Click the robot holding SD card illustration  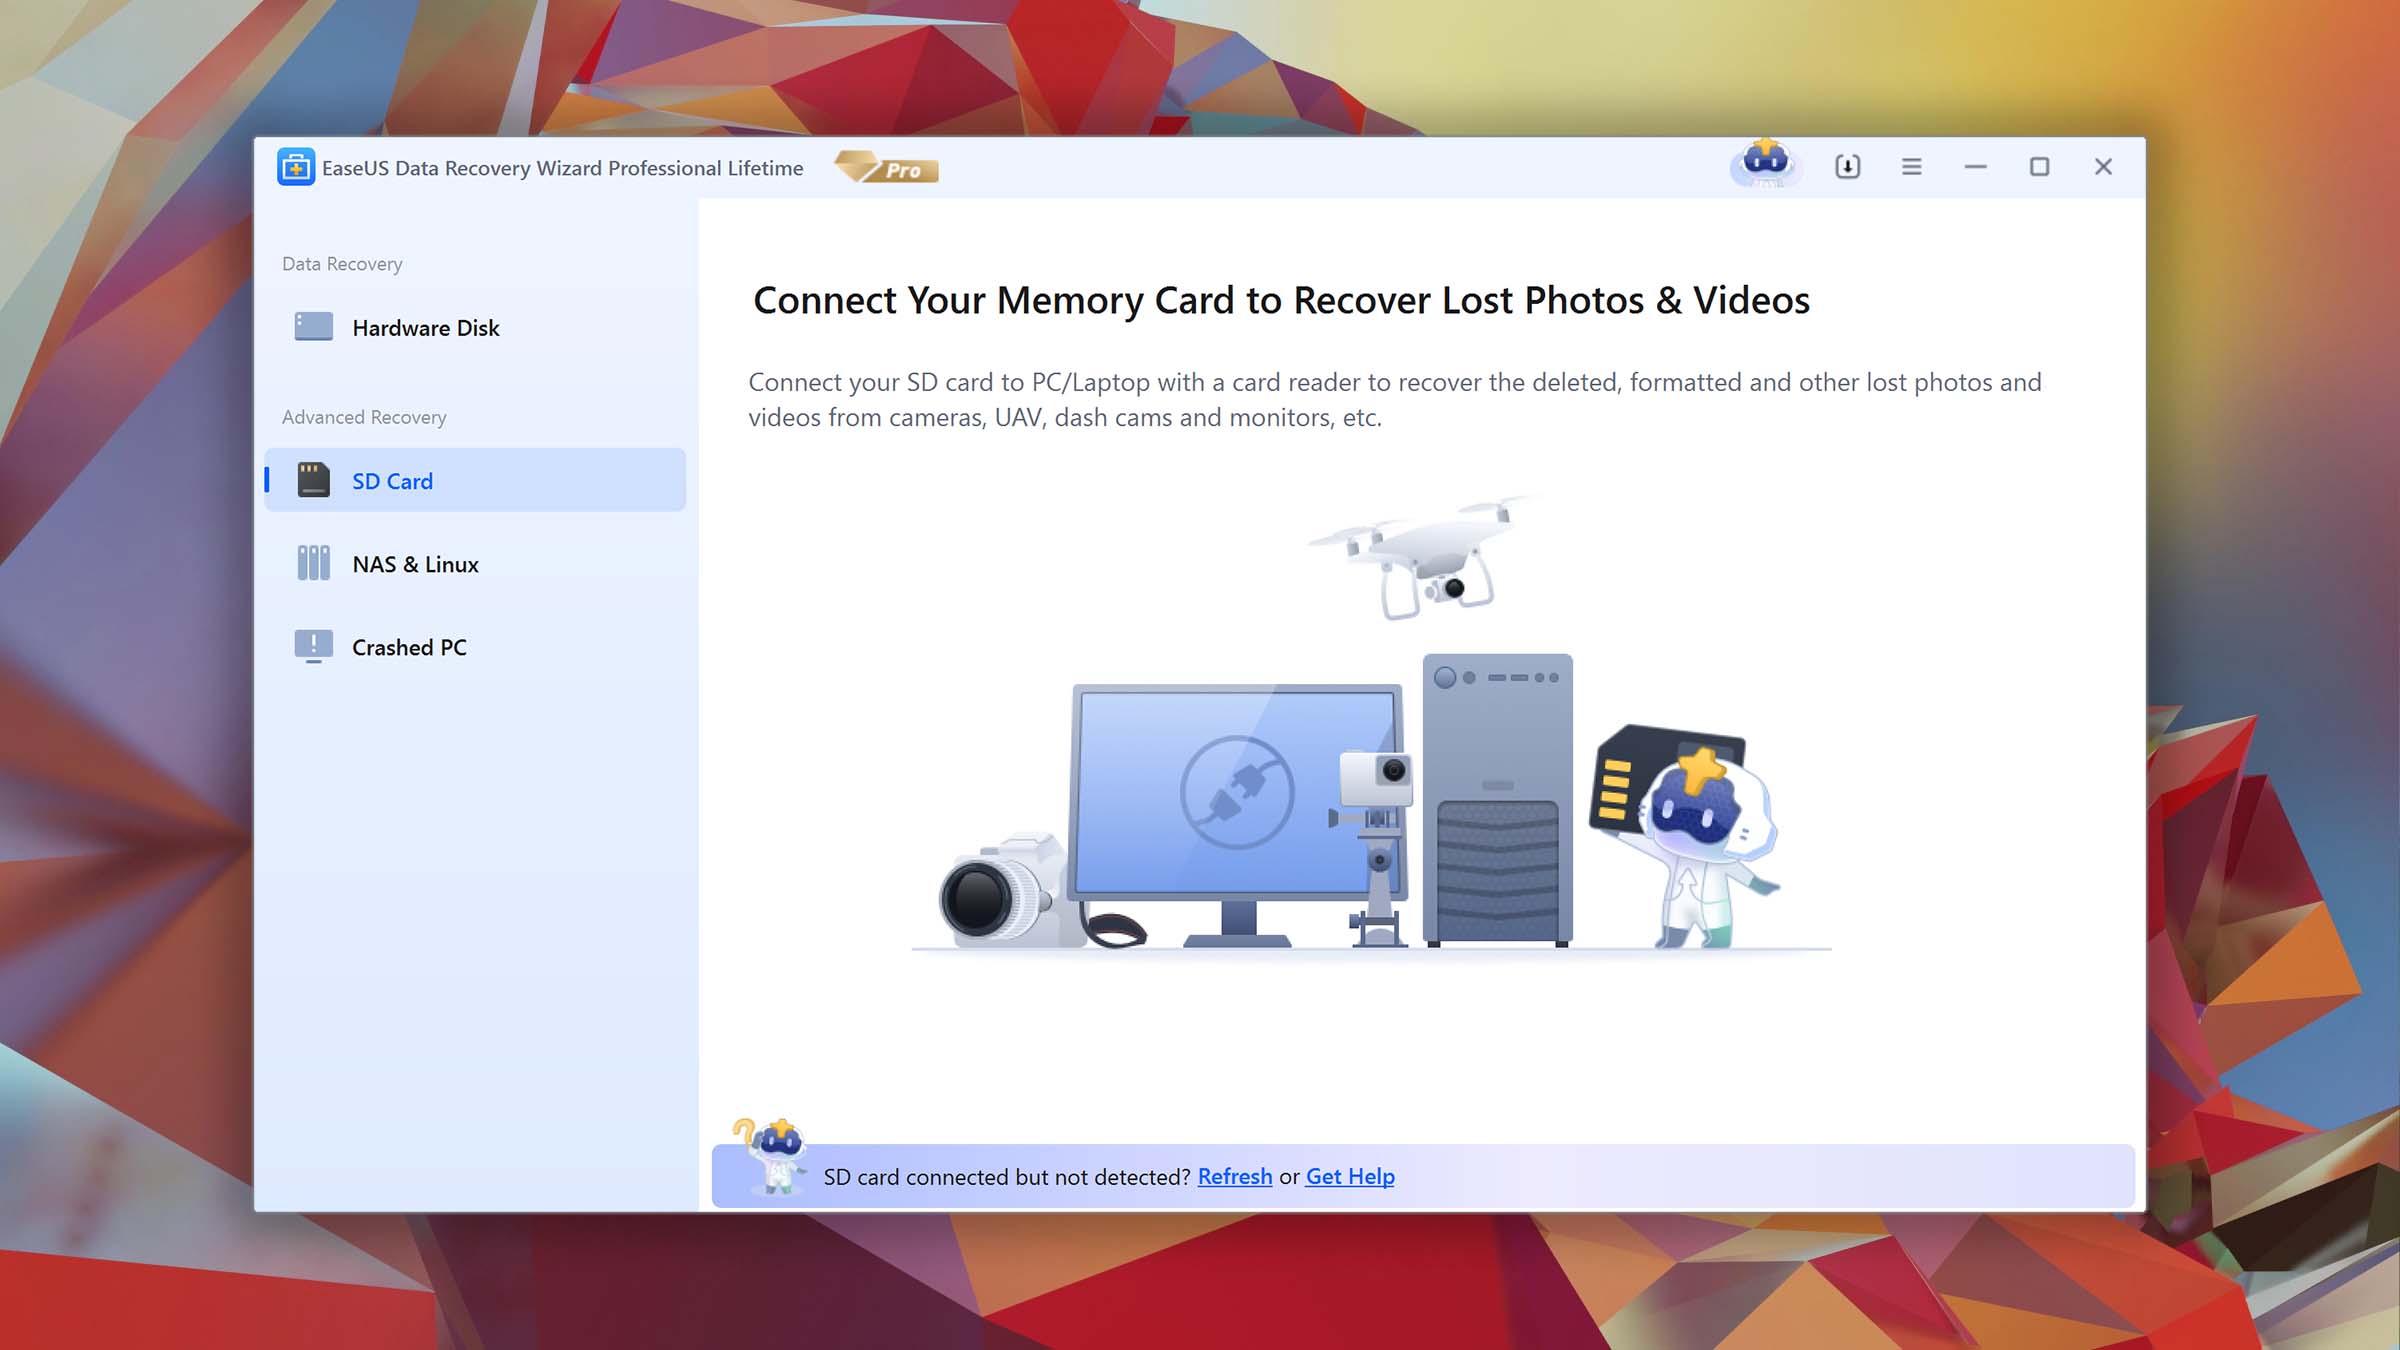[x=1686, y=837]
